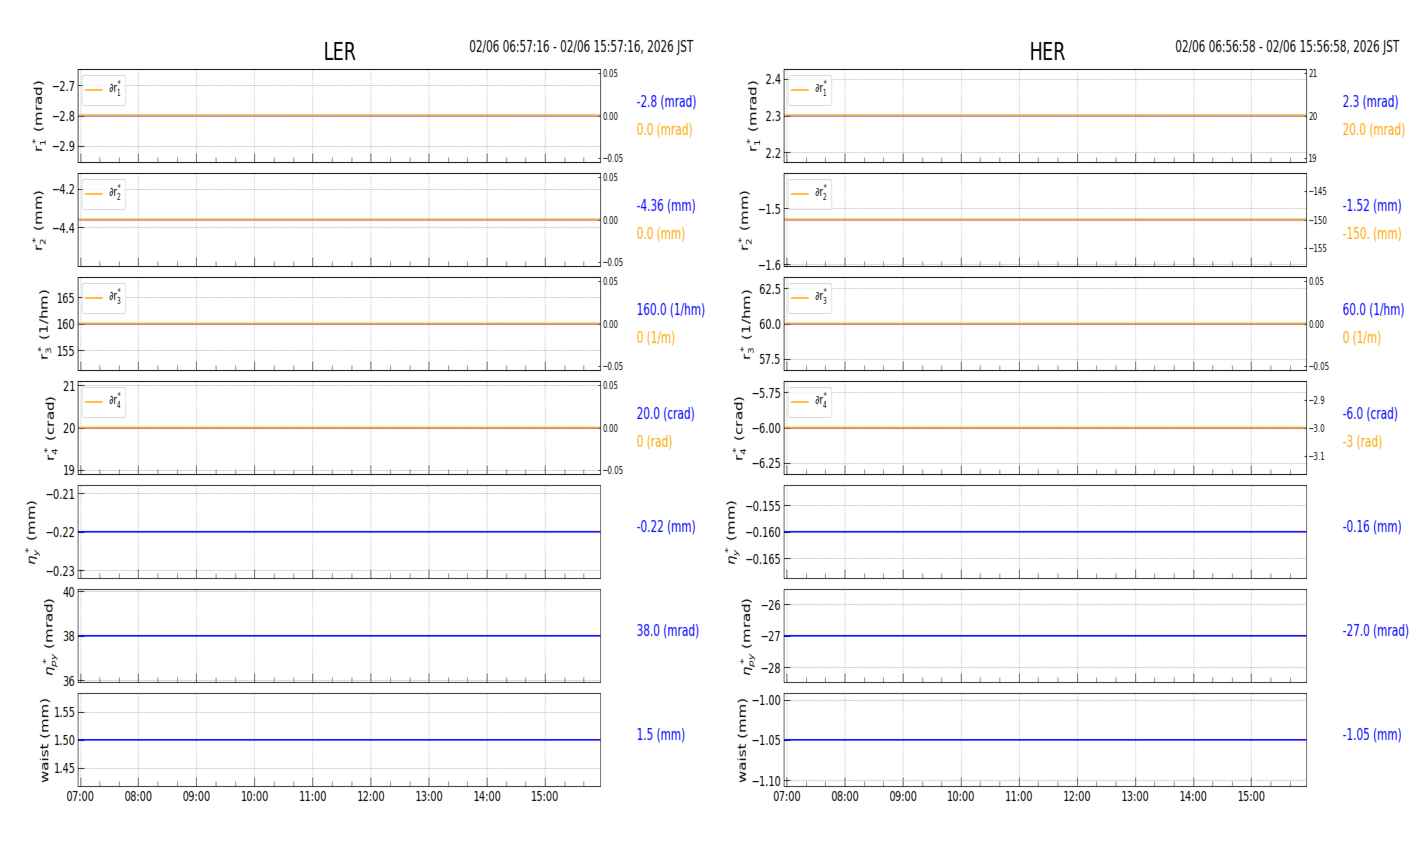Click the orange 20.0 (mrad) value

[1374, 130]
